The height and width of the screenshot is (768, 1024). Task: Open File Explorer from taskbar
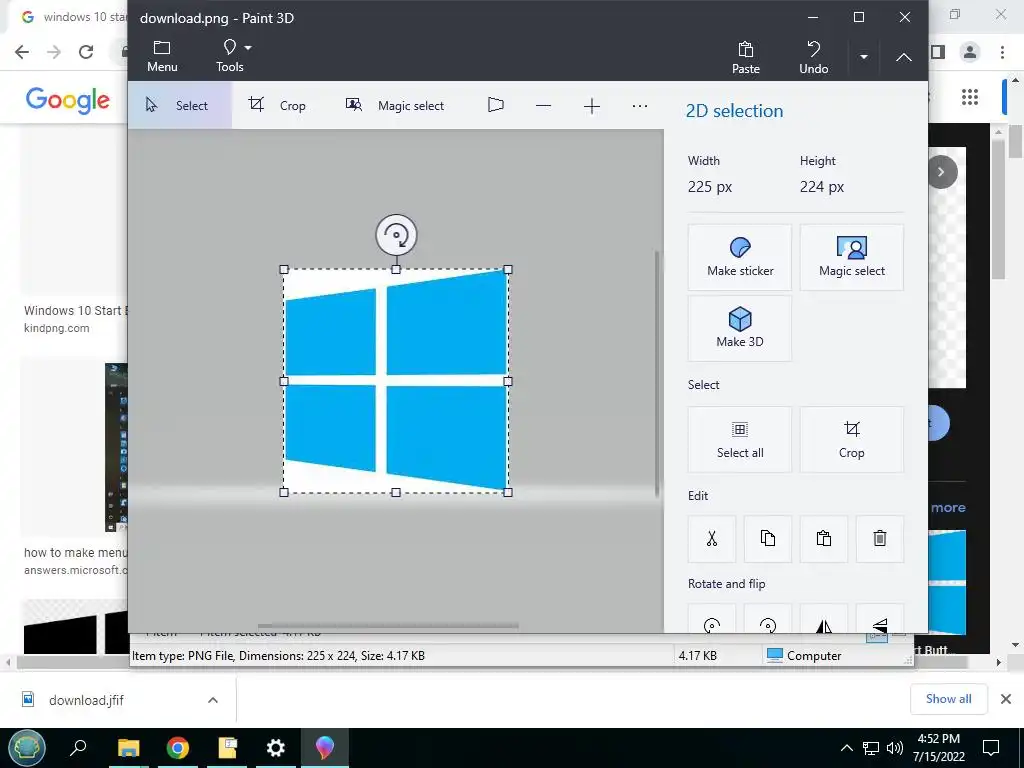pyautogui.click(x=129, y=747)
